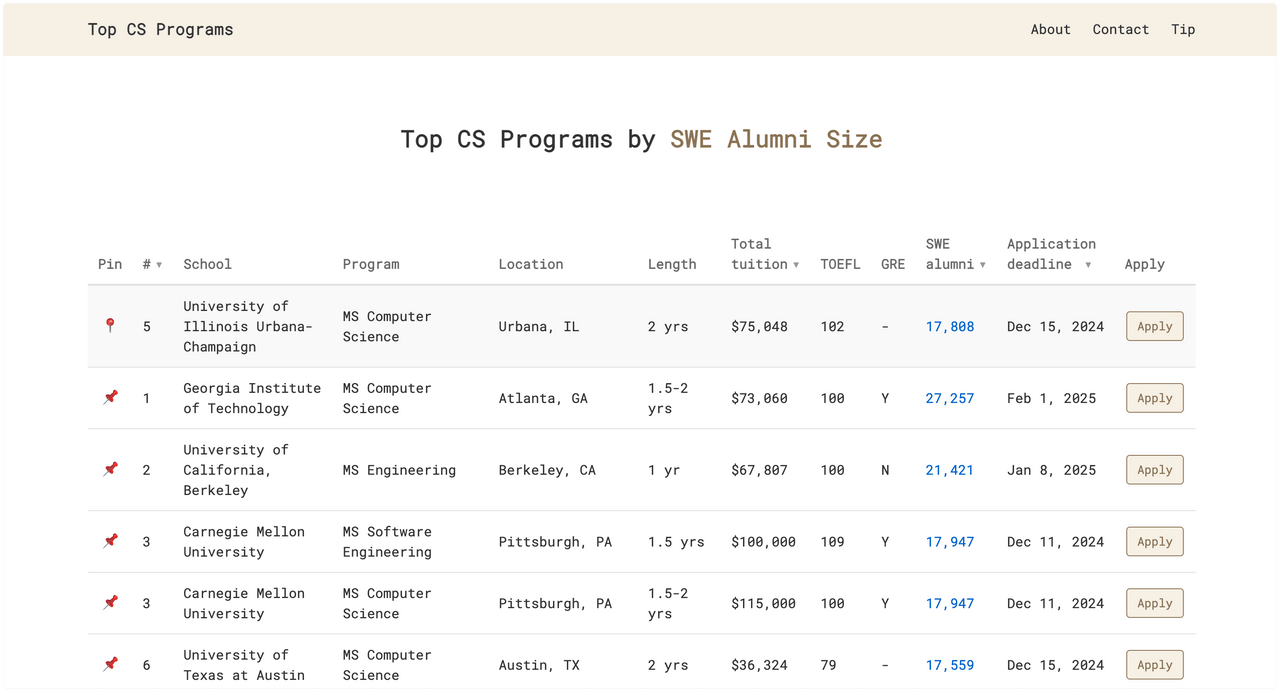
Task: Go to Top CS Programs home
Action: click(160, 29)
